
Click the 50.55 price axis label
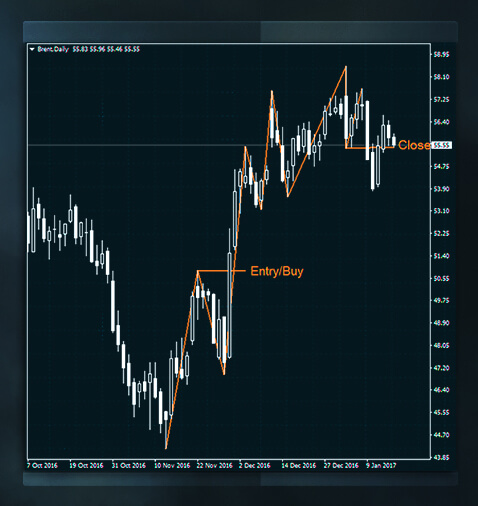click(x=441, y=278)
